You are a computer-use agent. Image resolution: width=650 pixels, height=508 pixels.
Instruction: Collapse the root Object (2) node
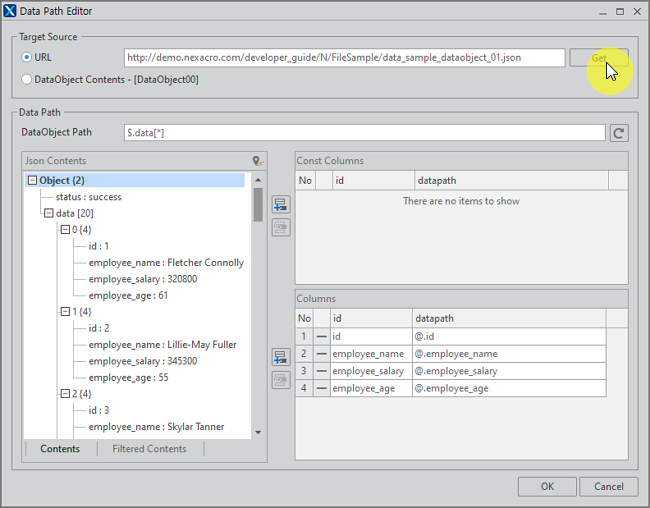pos(32,181)
